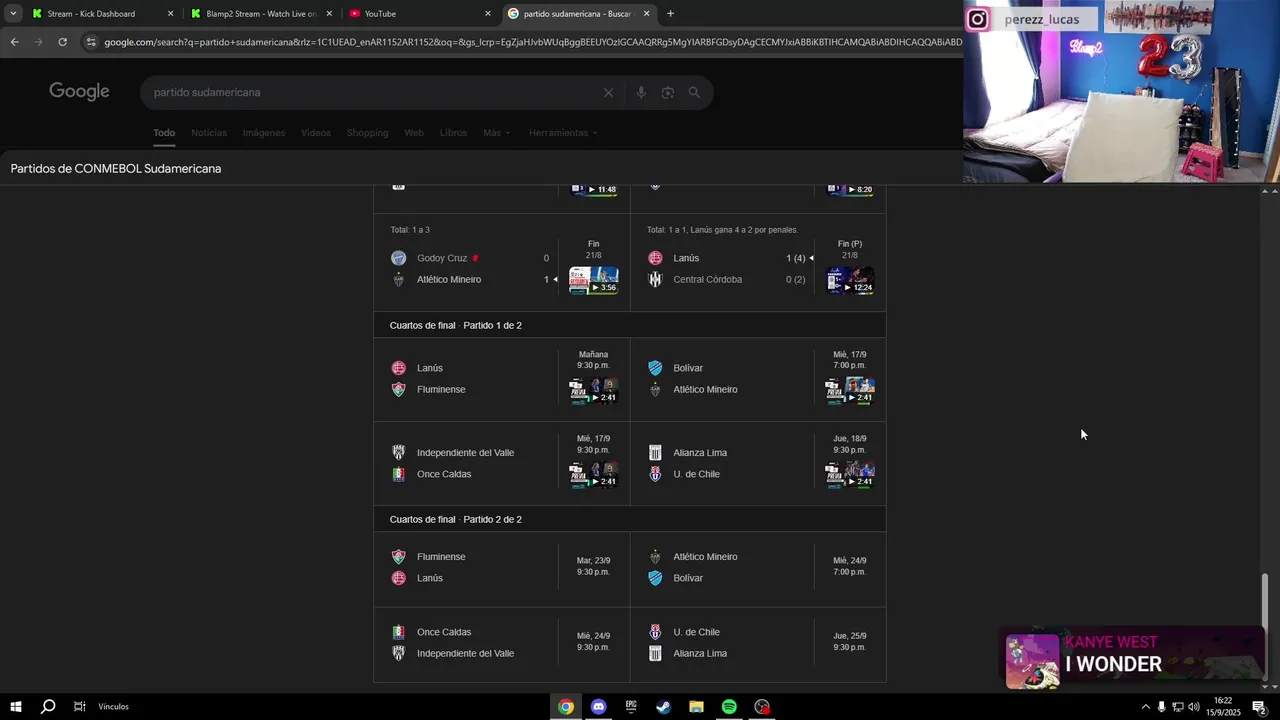The width and height of the screenshot is (1280, 720).
Task: Play Independiente del Valle vs Once Caldas preview
Action: tap(593, 474)
